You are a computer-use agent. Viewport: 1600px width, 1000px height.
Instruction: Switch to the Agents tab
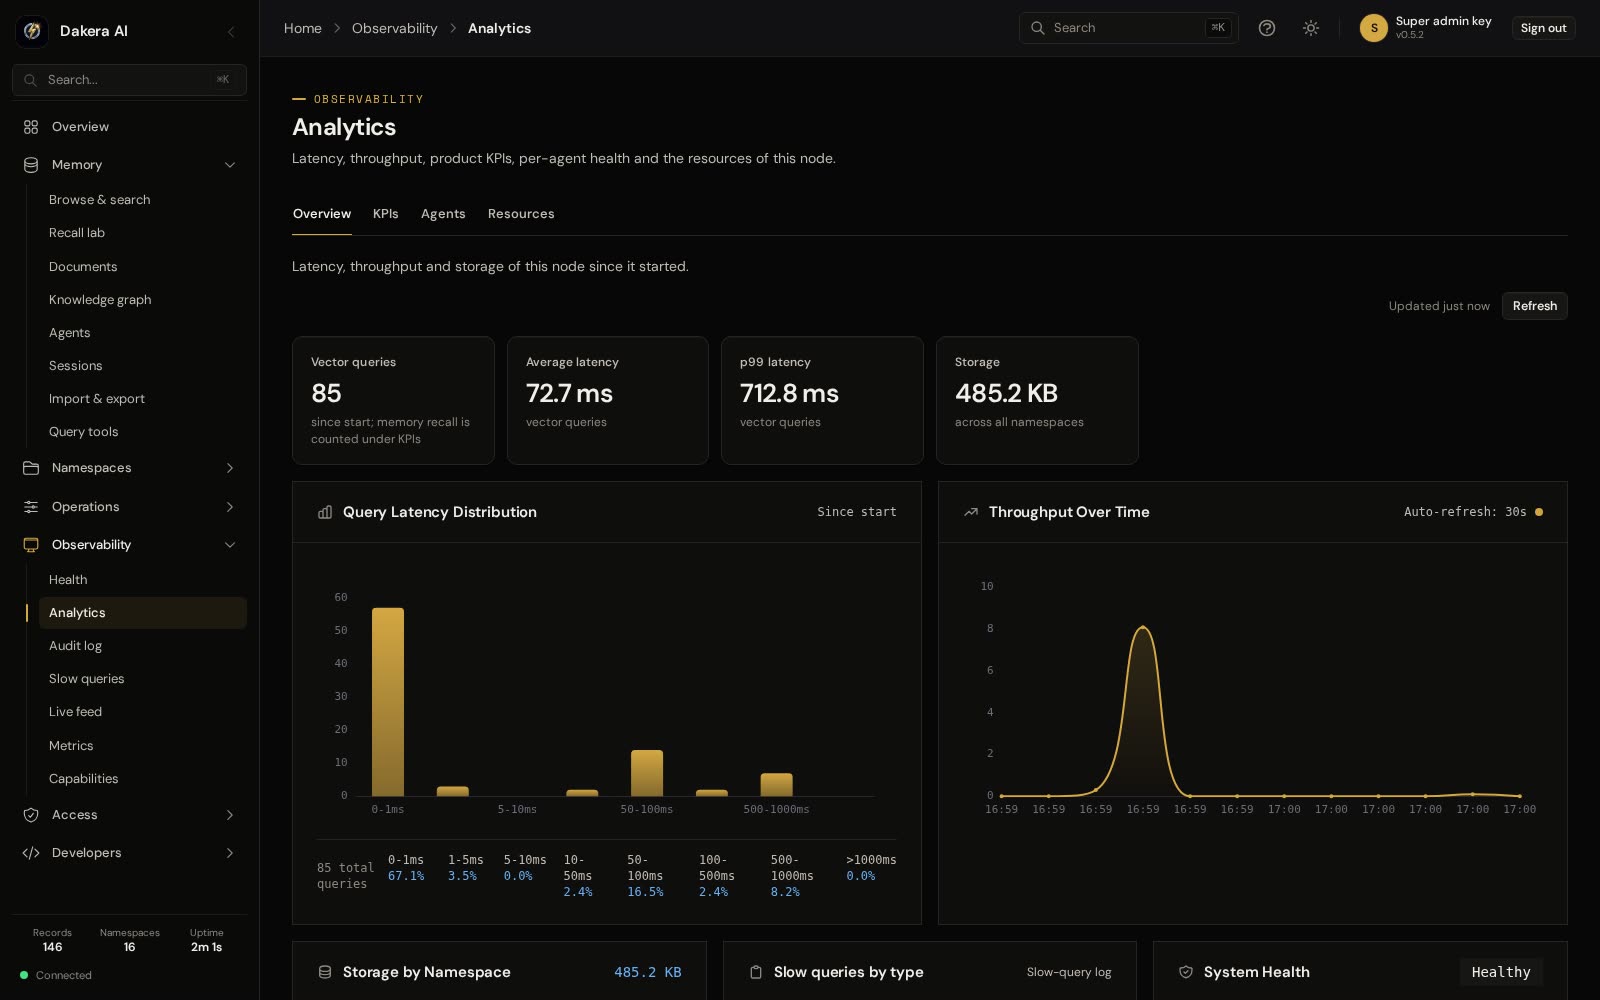pyautogui.click(x=443, y=214)
